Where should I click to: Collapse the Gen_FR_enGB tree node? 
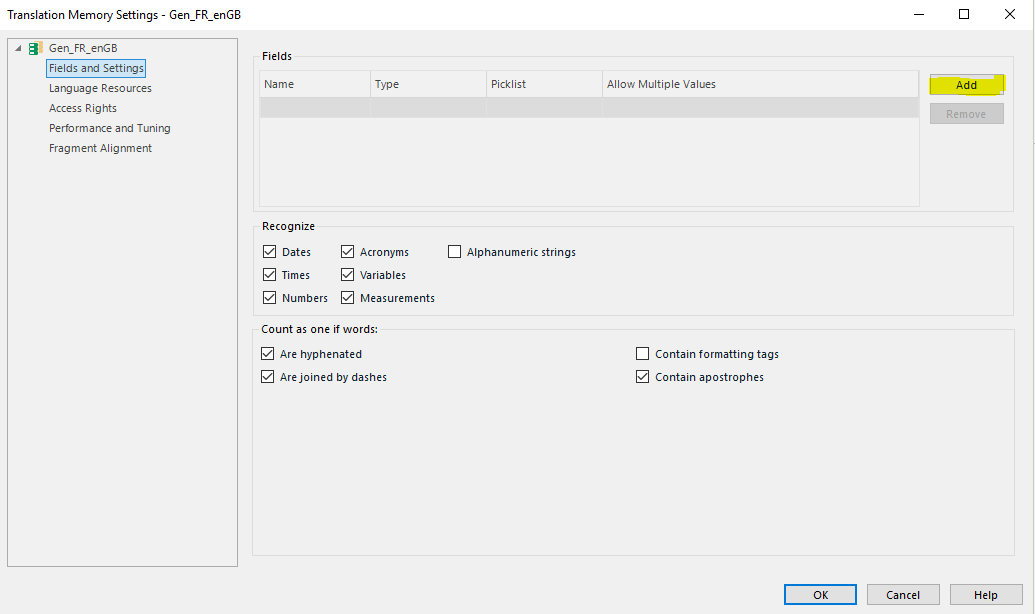coord(18,48)
